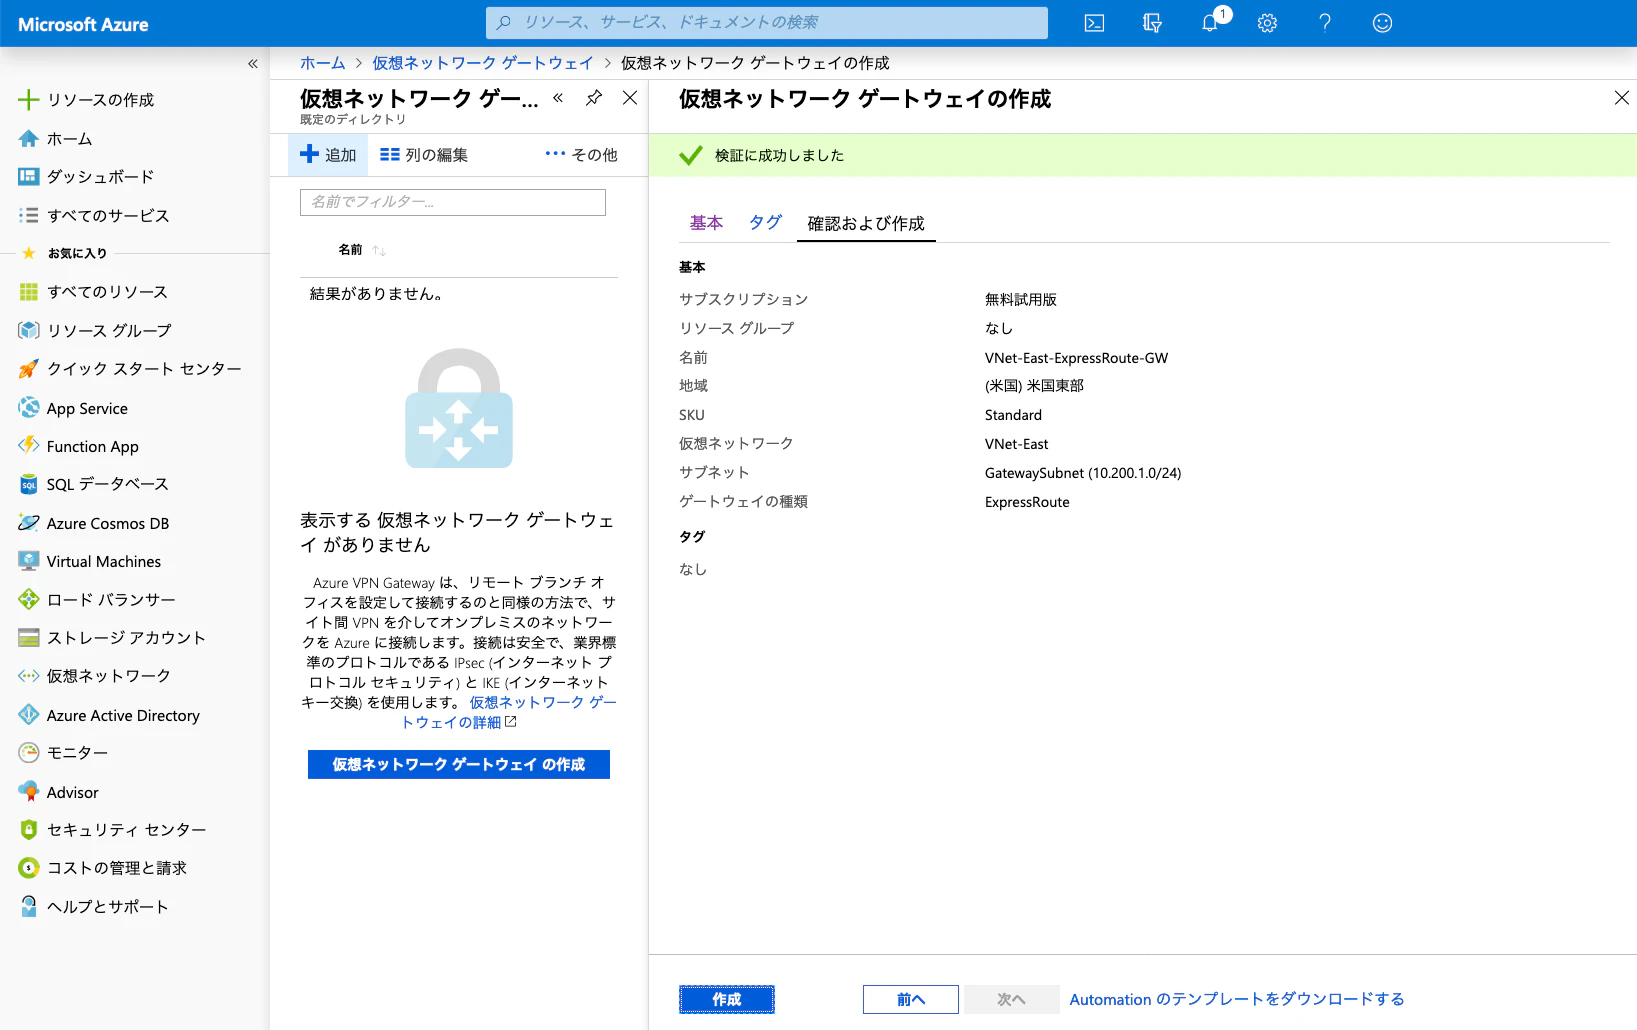This screenshot has height=1030, width=1637.
Task: Switch to the タグ tab
Action: (766, 223)
